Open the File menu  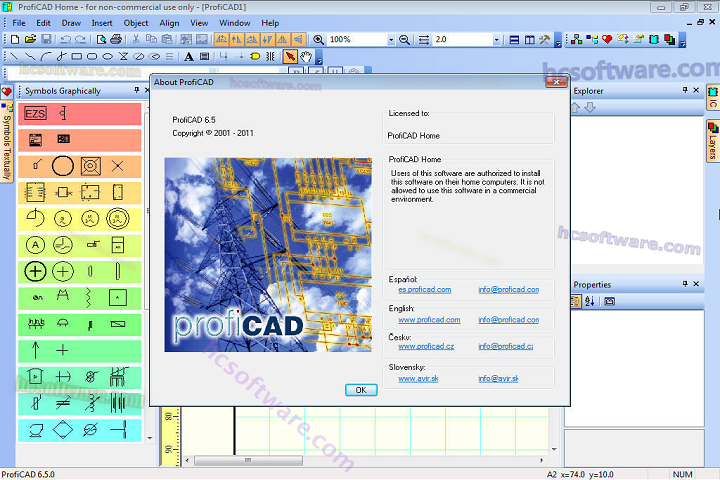click(19, 23)
